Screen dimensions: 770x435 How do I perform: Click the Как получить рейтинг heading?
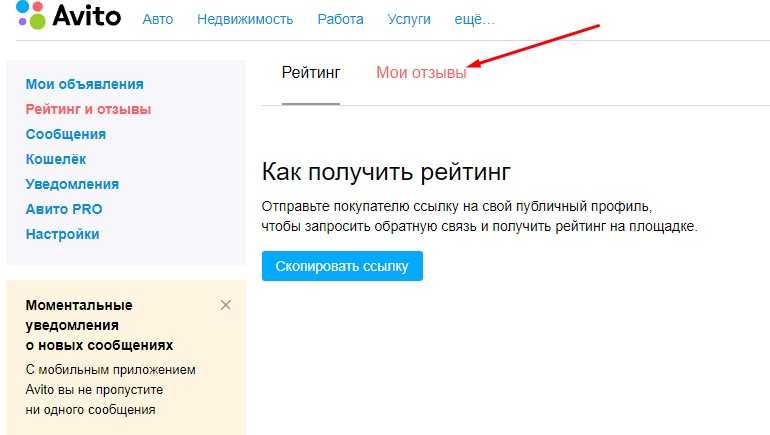pos(386,172)
